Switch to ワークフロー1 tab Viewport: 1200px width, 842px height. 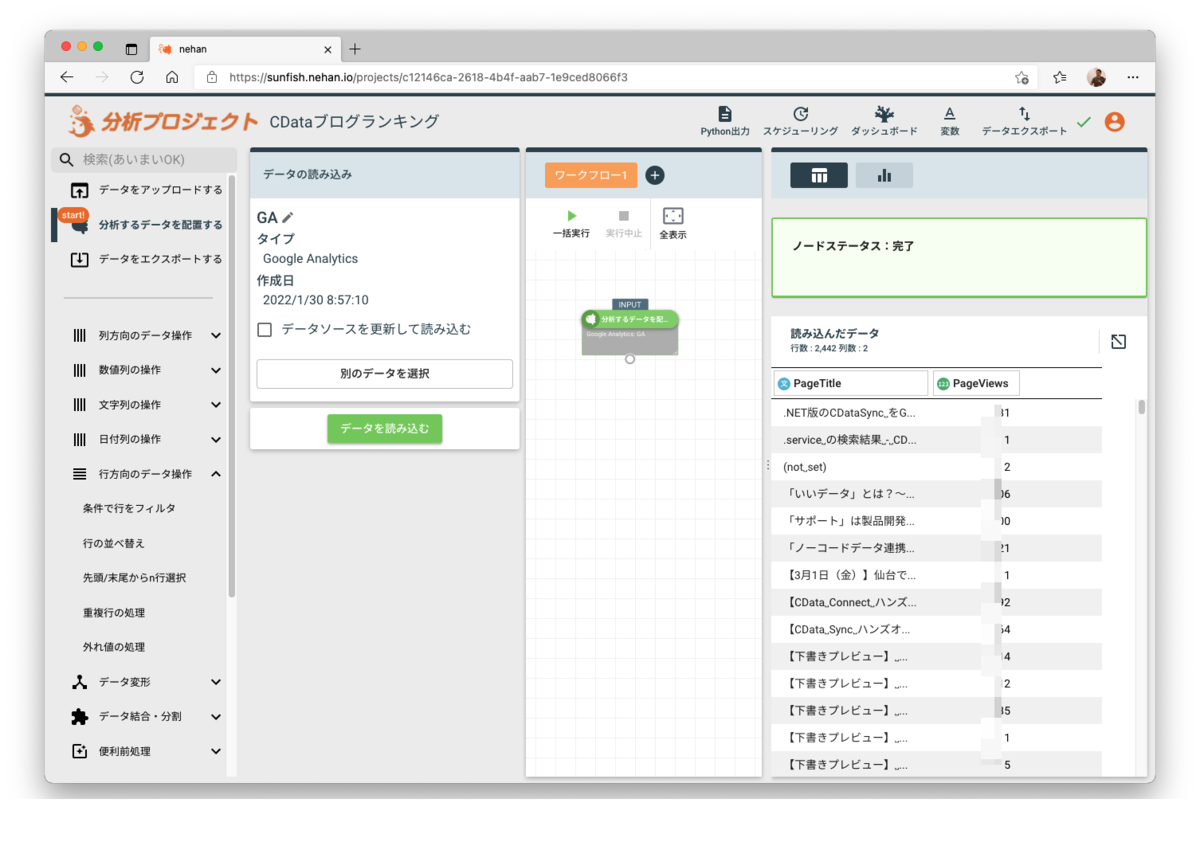click(591, 176)
